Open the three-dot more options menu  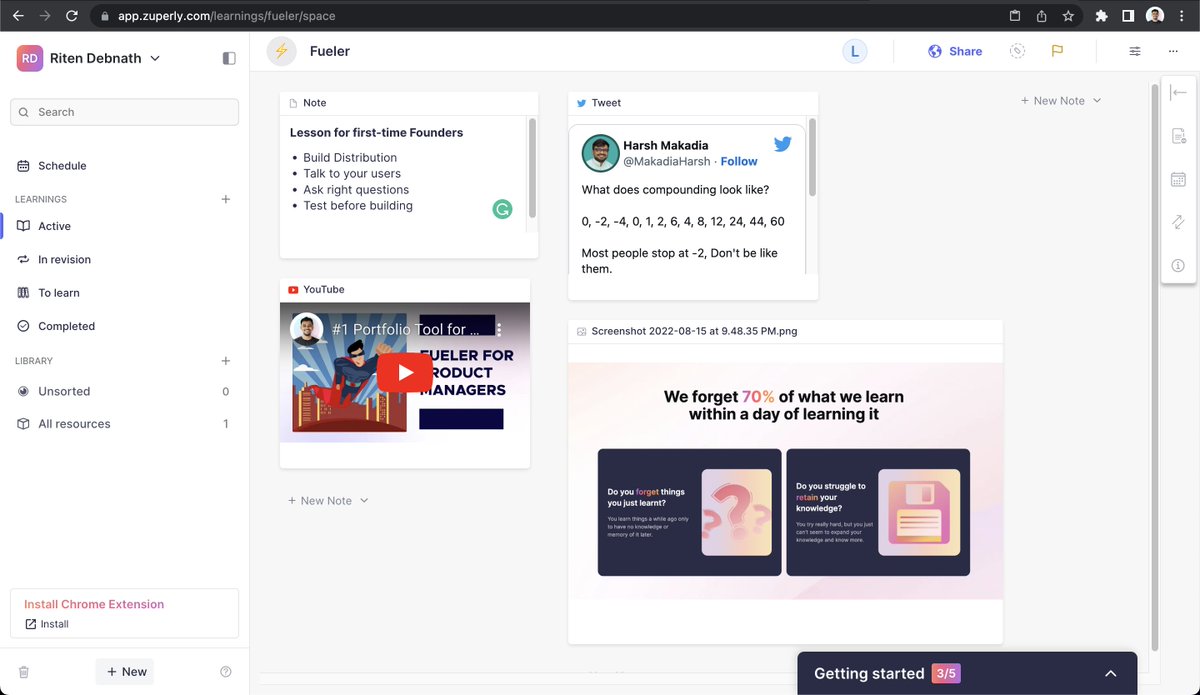1173,51
